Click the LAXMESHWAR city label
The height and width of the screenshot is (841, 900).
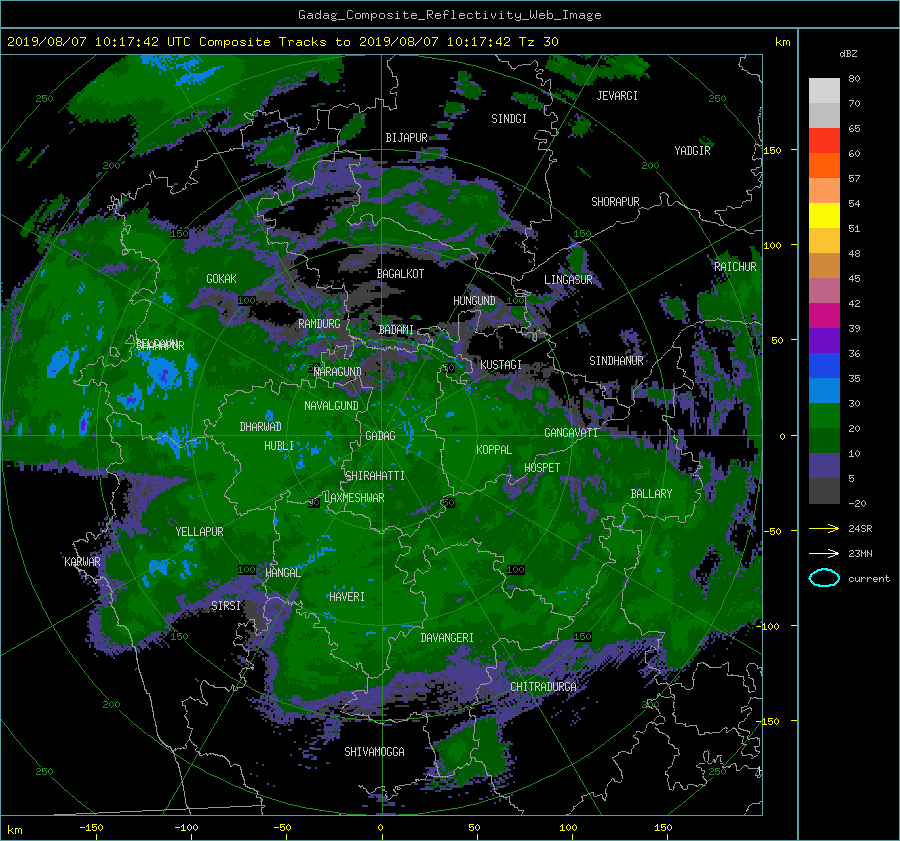pyautogui.click(x=354, y=498)
